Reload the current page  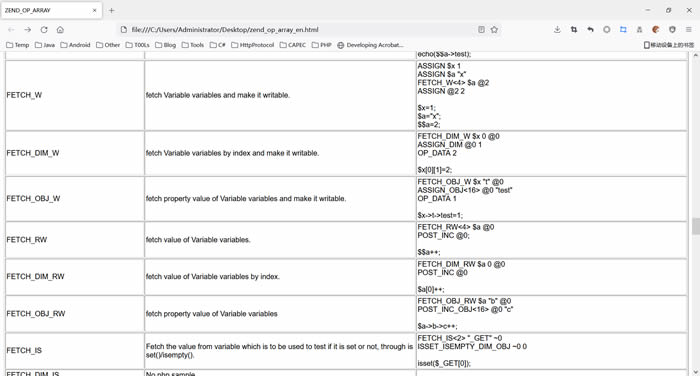44,29
